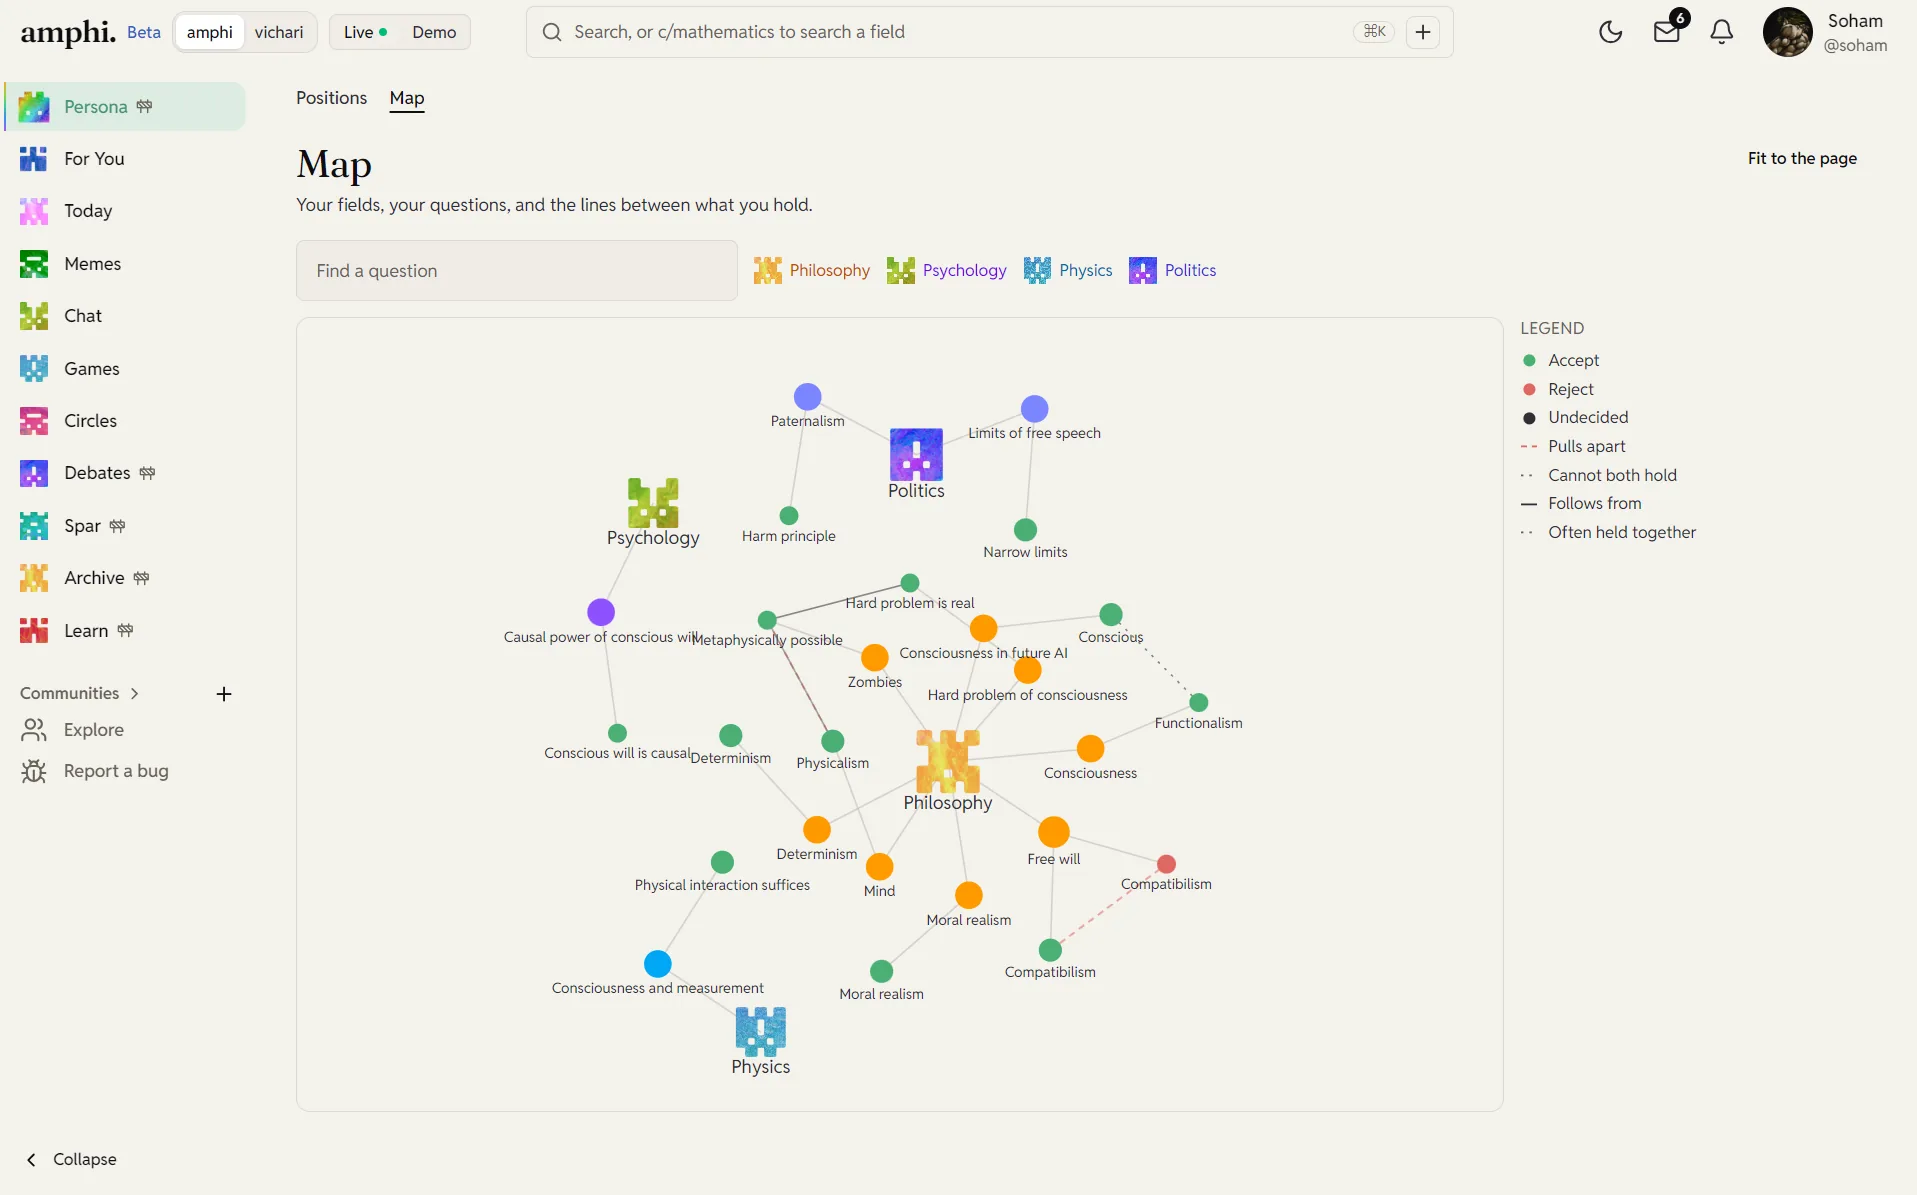This screenshot has height=1195, width=1917.
Task: Open Spar in the sidebar
Action: pos(125,526)
